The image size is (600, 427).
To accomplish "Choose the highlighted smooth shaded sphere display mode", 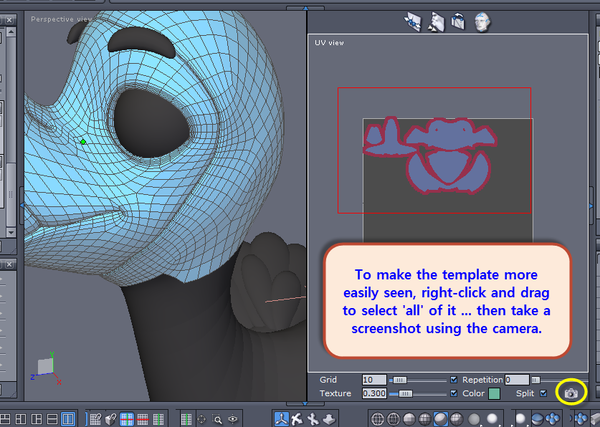I will click(440, 419).
